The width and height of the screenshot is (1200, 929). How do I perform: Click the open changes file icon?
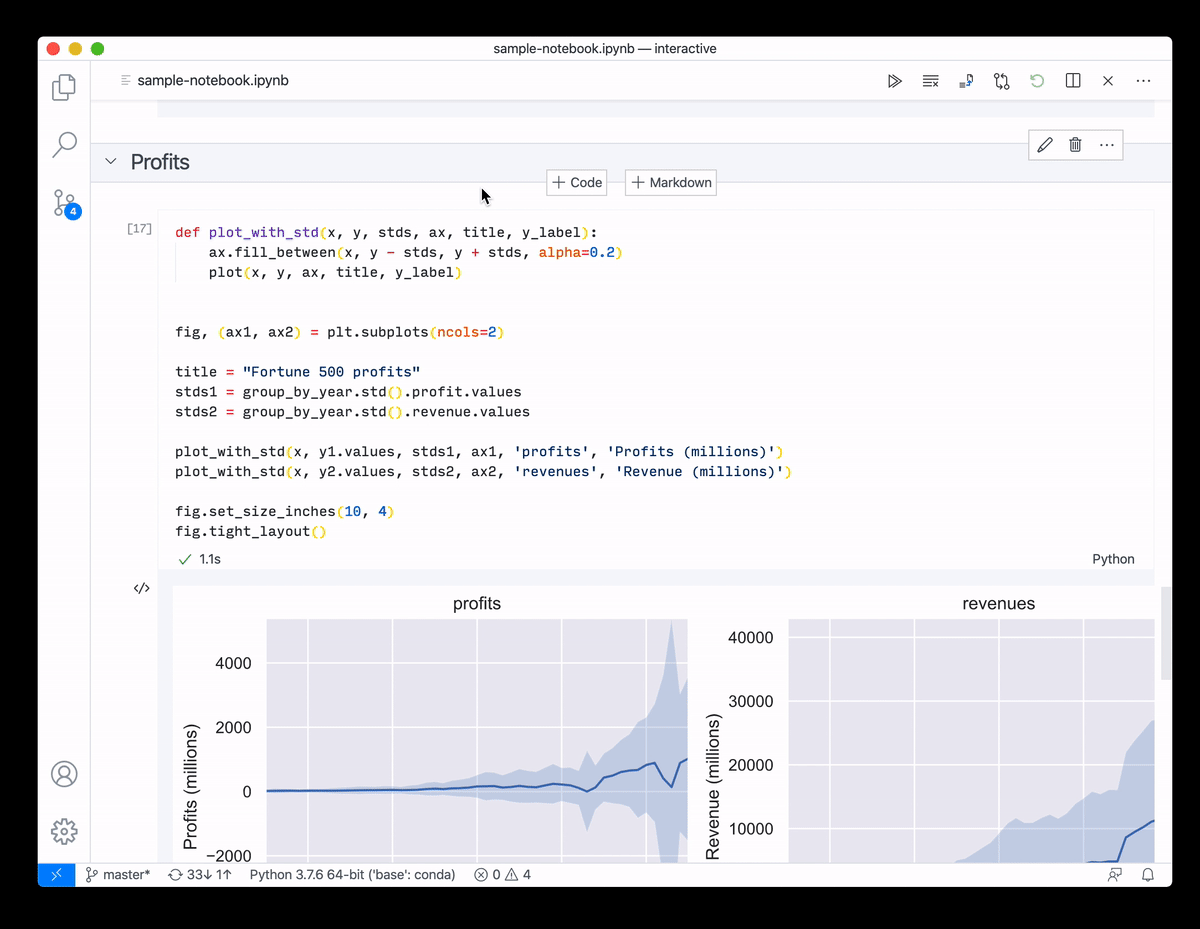[966, 81]
